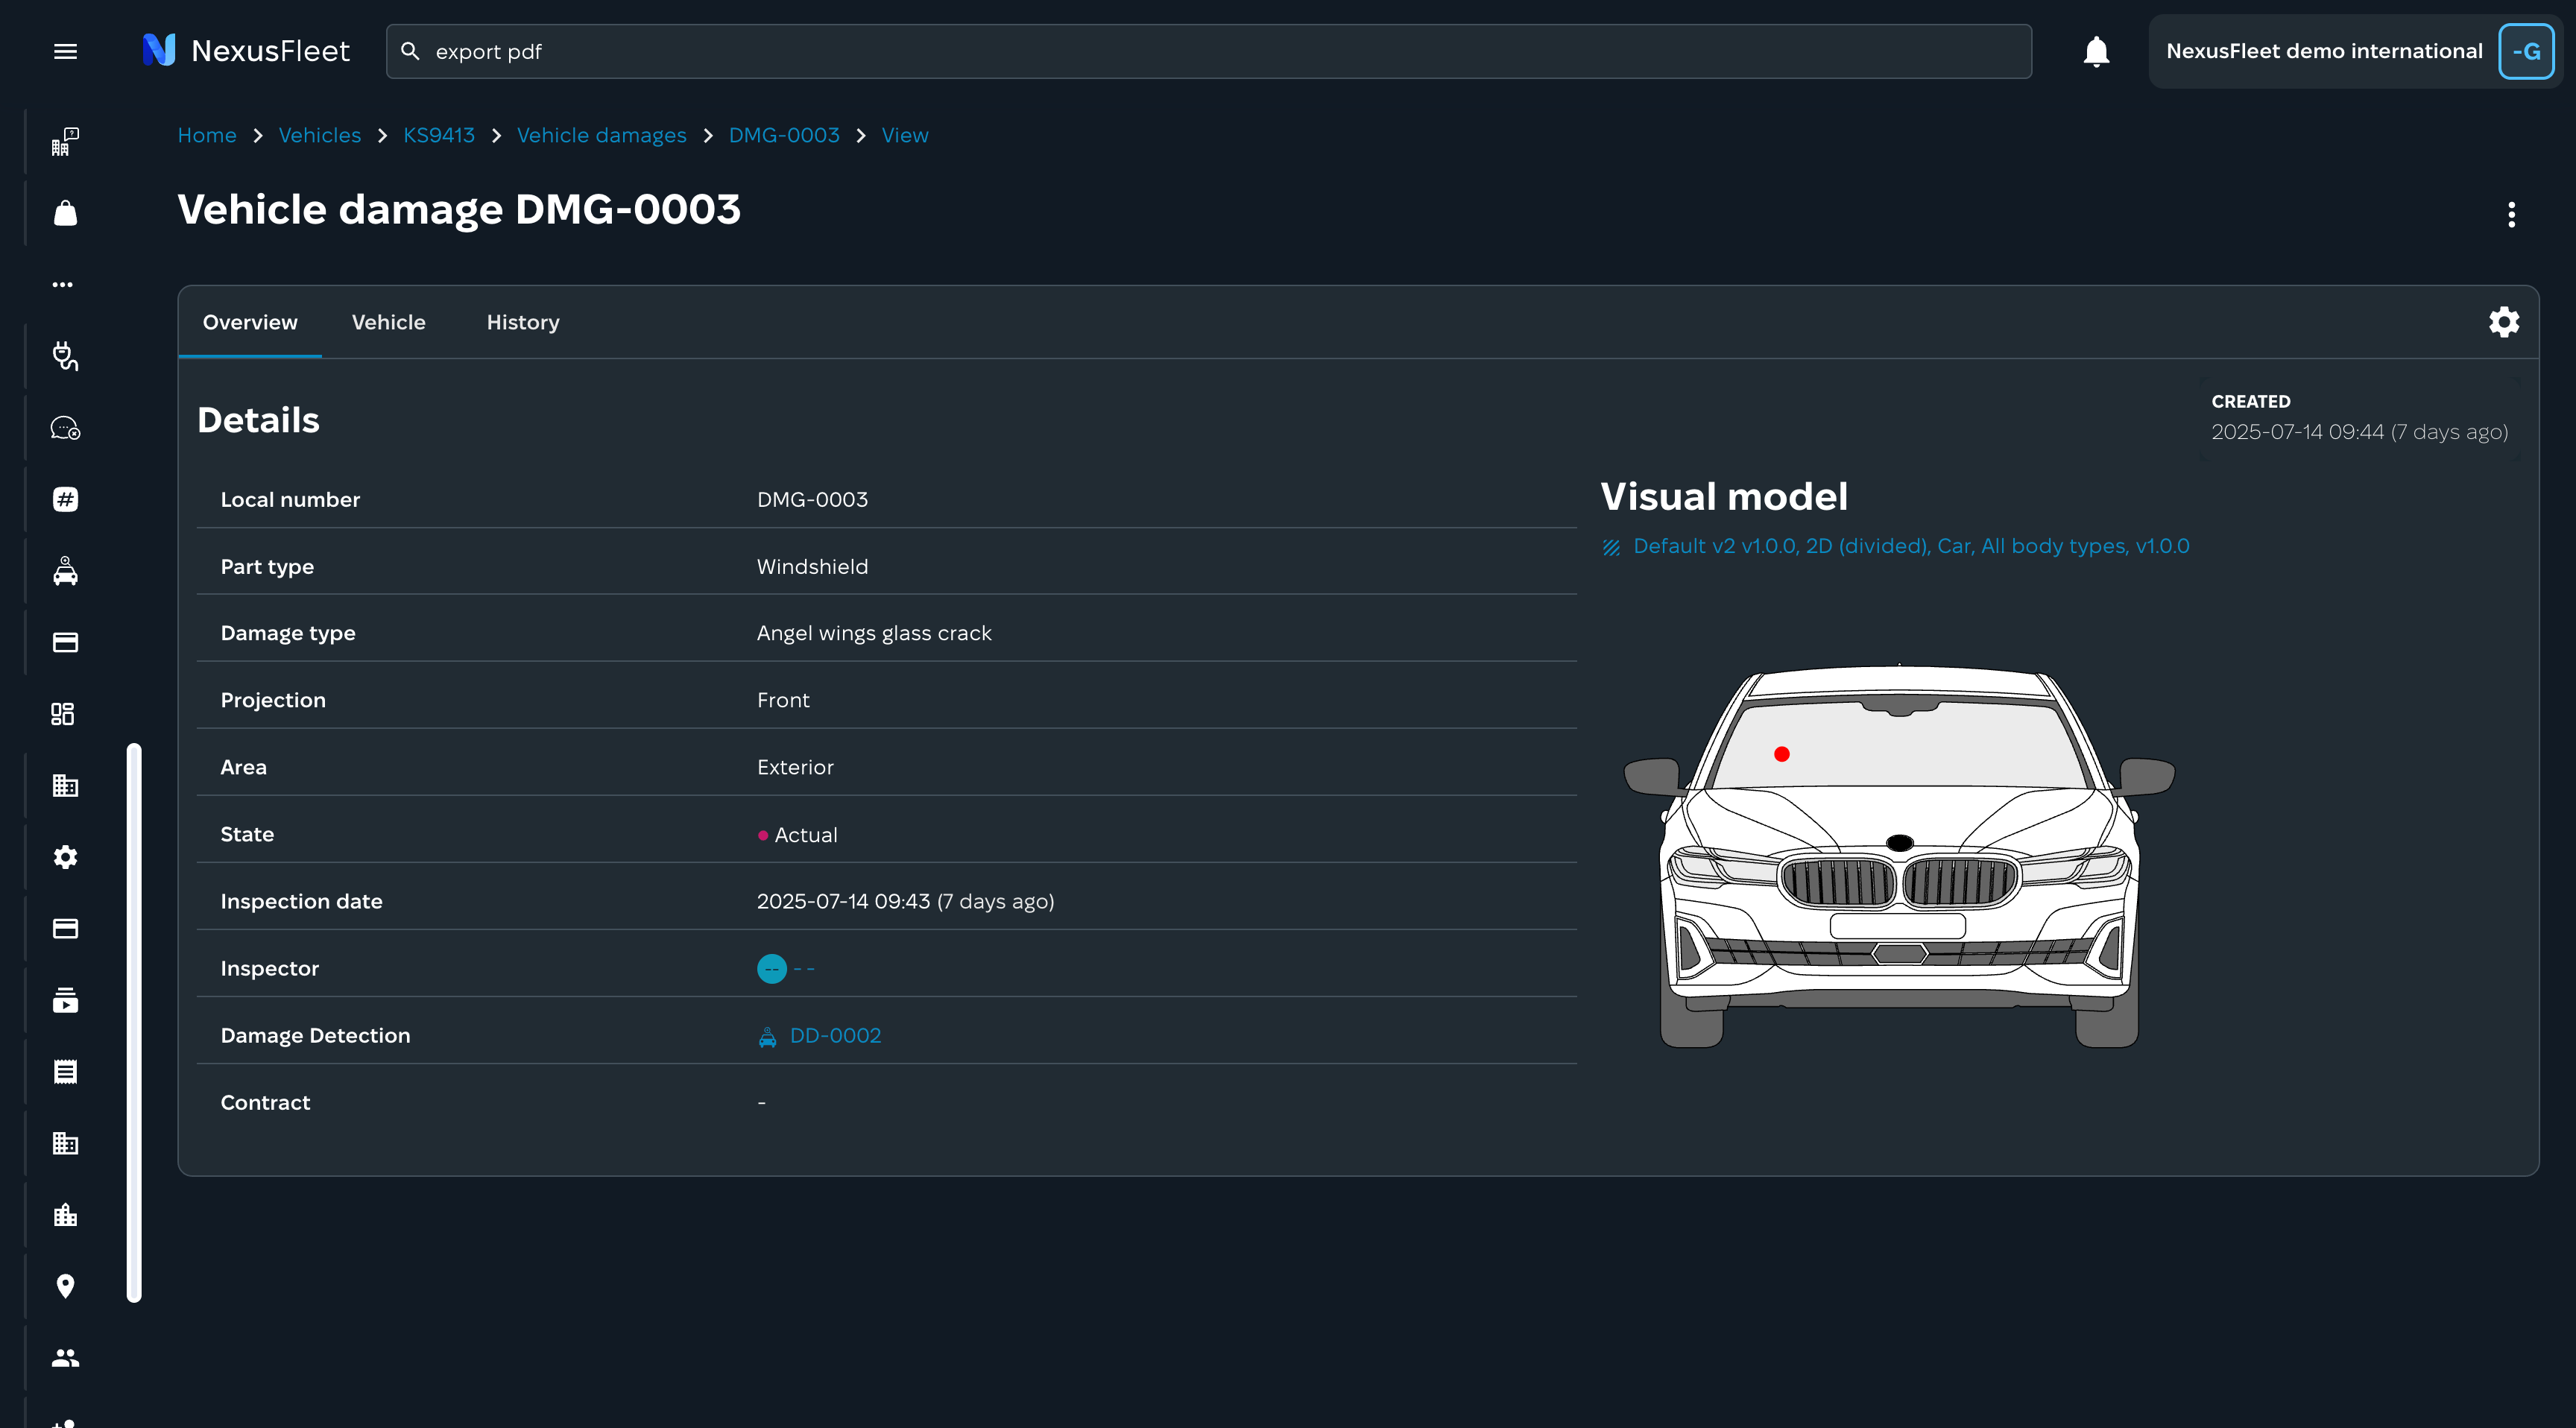This screenshot has height=1428, width=2576.
Task: Click the KS9413 breadcrumb link
Action: 438,135
